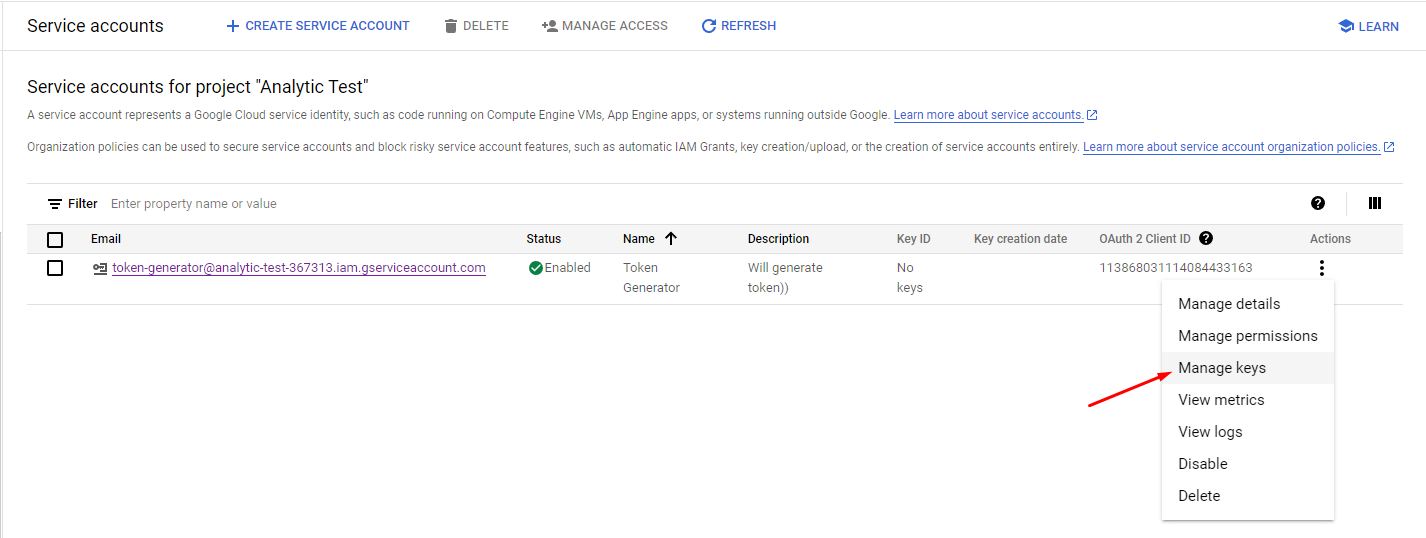Screen dimensions: 1426x538
Task: Click the green Enabled check icon
Action: [536, 268]
